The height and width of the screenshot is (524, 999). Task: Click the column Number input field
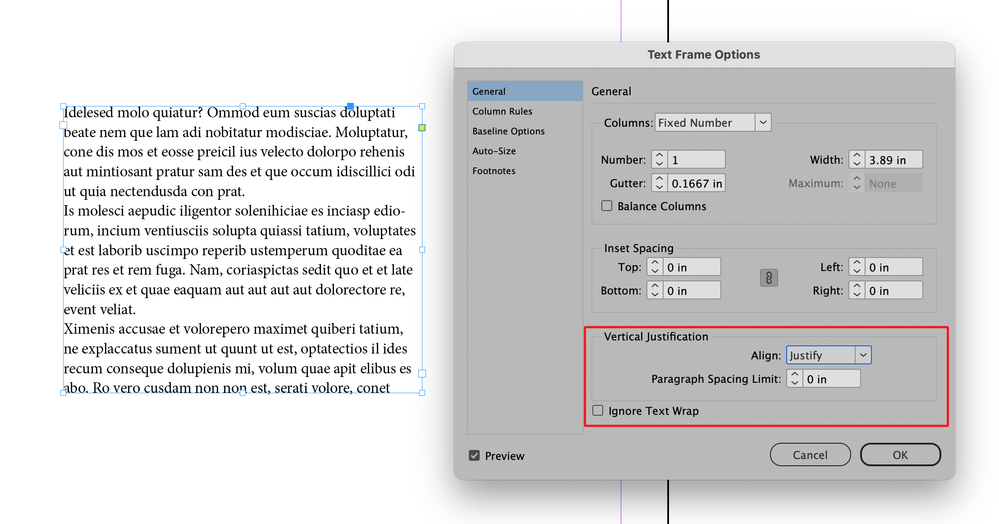[696, 159]
